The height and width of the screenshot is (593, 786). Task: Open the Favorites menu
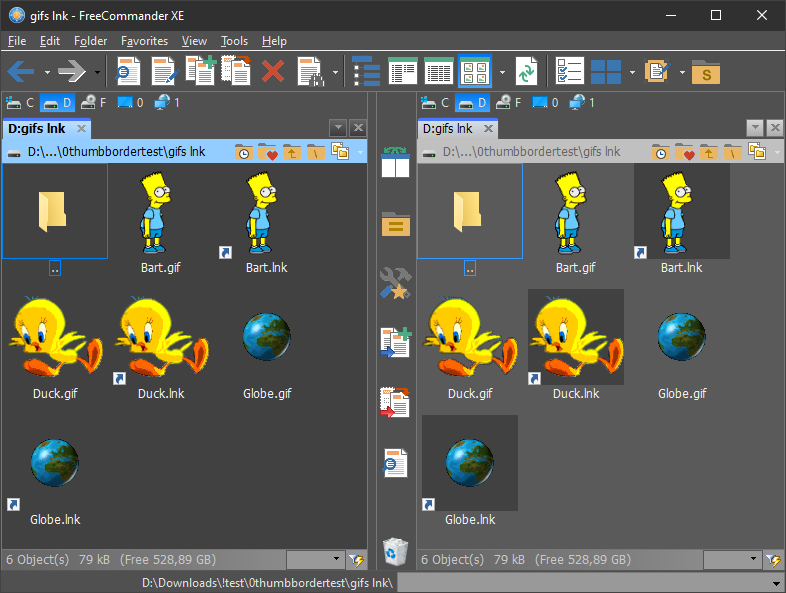click(x=144, y=41)
